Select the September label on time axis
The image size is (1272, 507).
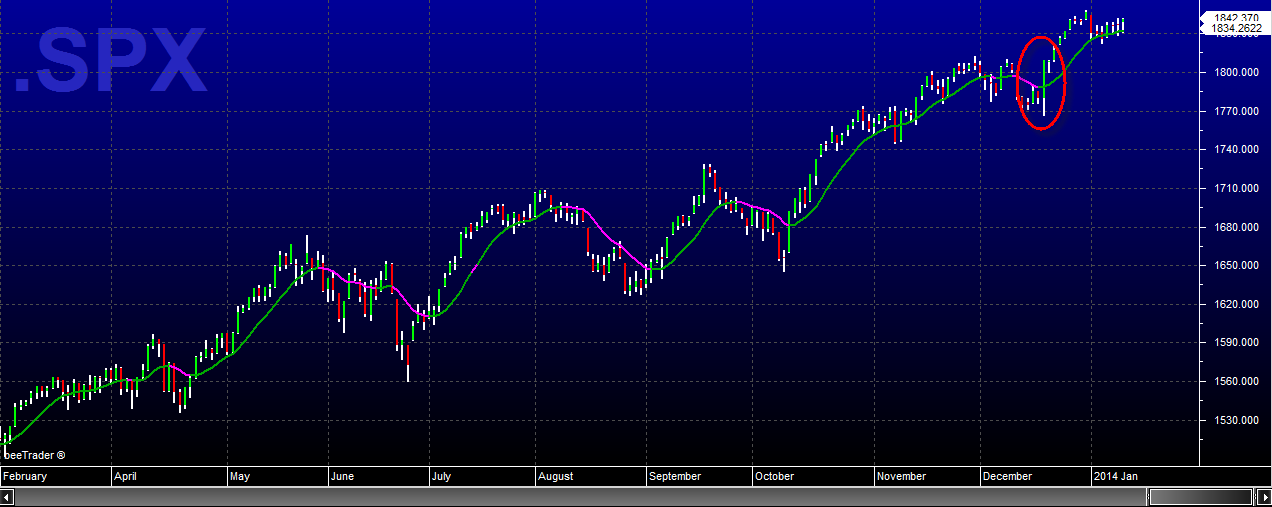coord(675,476)
